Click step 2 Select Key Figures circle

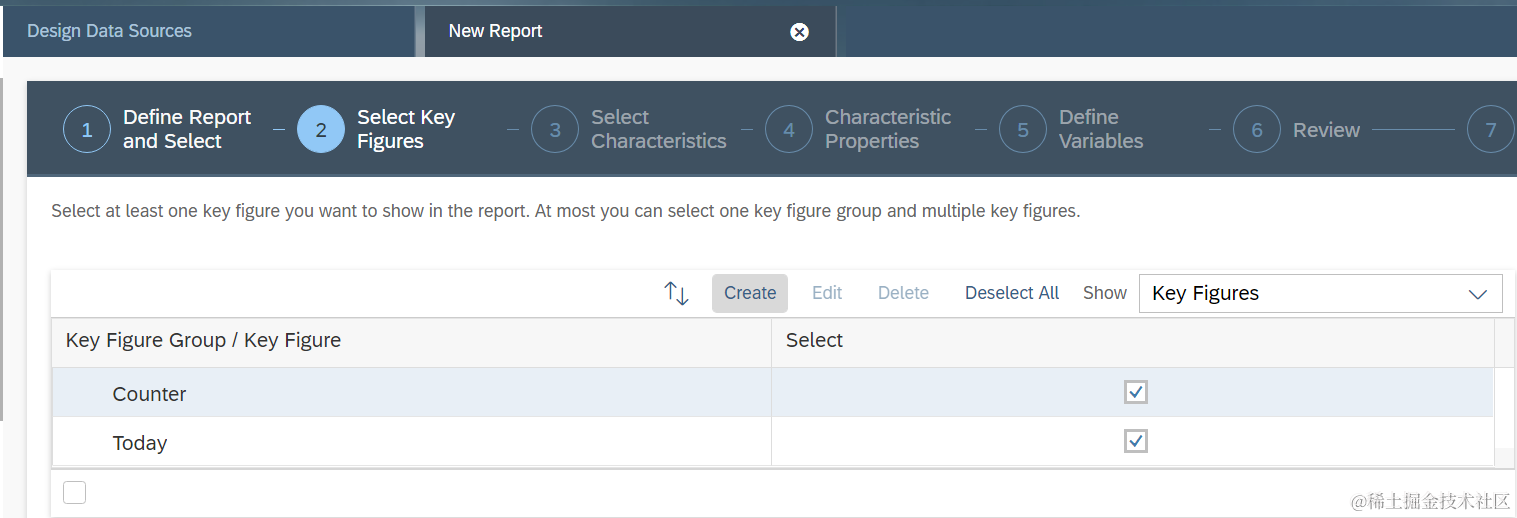click(x=321, y=130)
